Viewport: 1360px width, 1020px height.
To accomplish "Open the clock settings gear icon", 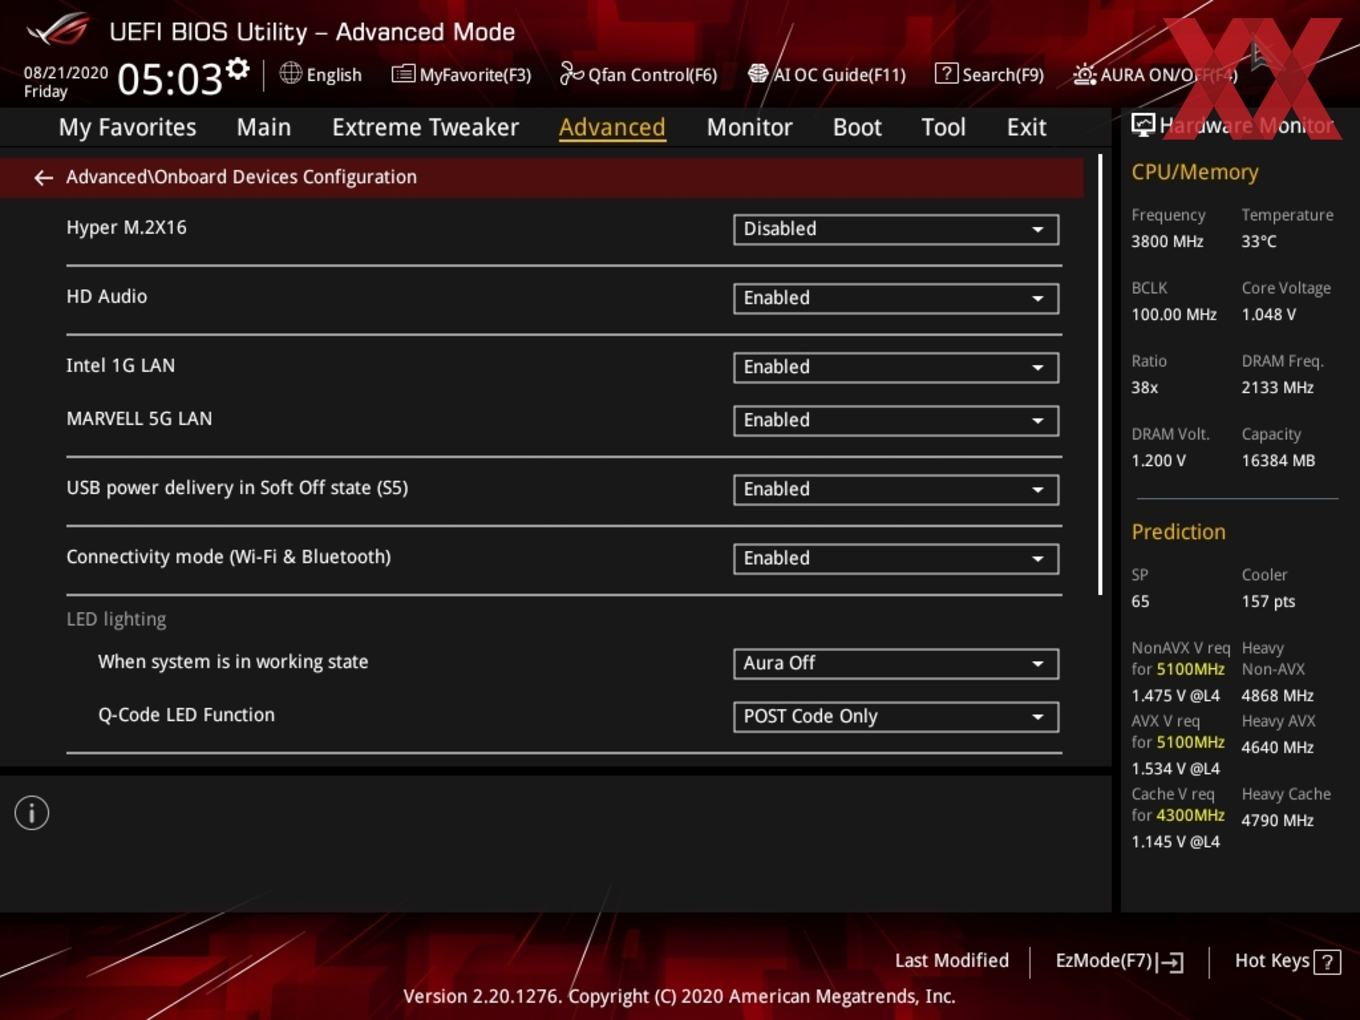I will point(237,69).
